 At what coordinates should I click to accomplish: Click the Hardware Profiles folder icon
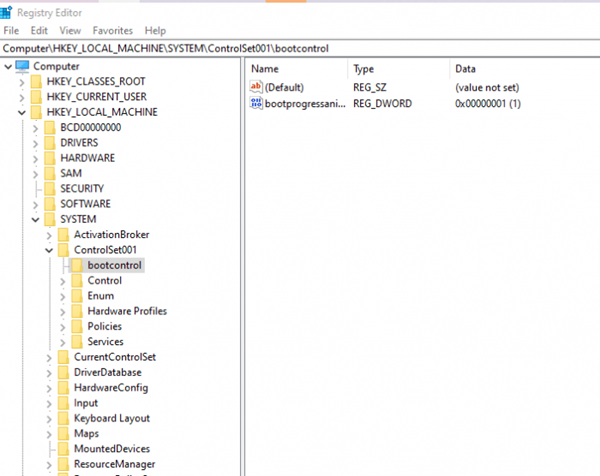coord(77,311)
